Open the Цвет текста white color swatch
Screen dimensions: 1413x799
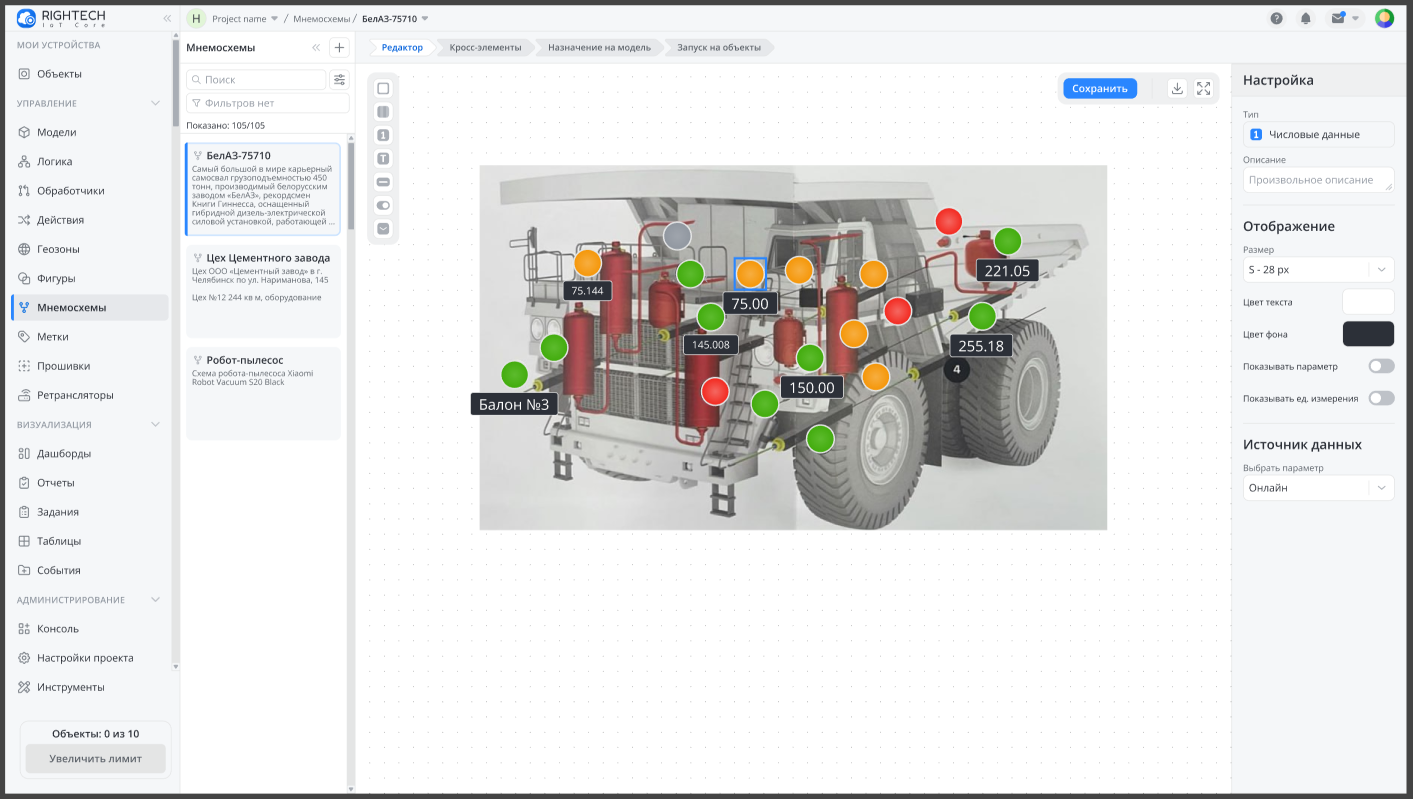point(1368,302)
